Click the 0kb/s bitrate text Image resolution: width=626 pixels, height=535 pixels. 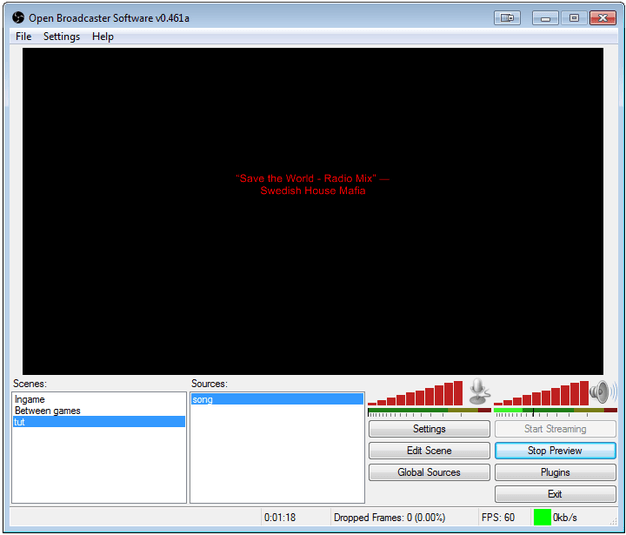pyautogui.click(x=565, y=517)
